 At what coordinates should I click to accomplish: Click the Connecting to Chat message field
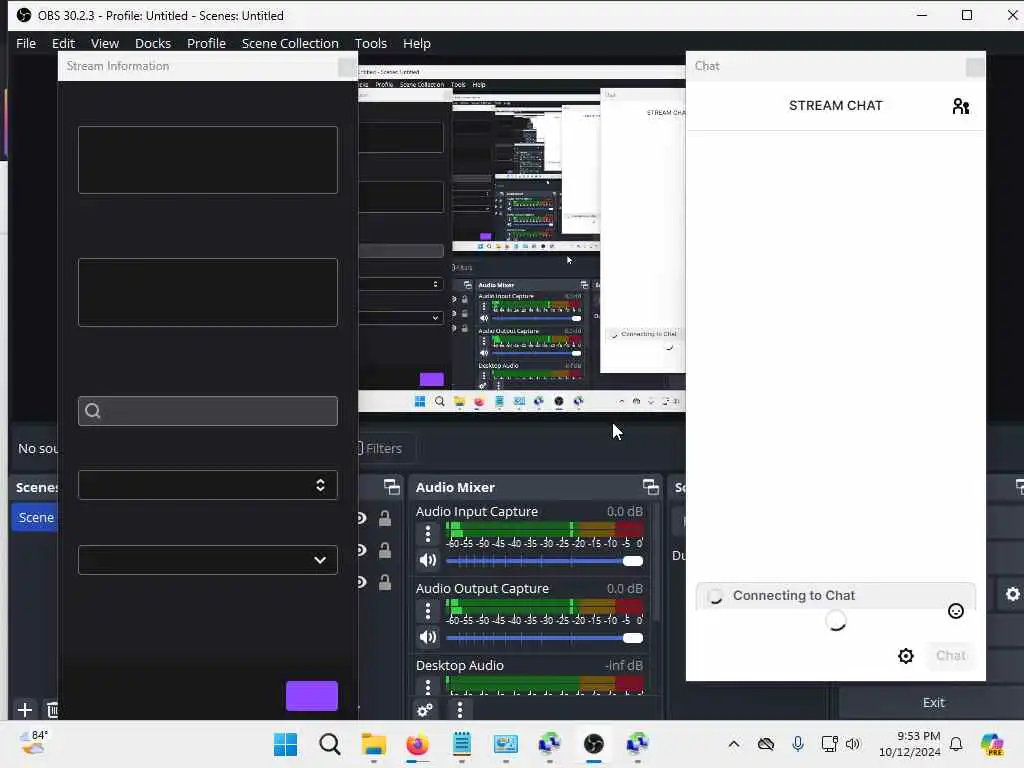click(x=835, y=596)
